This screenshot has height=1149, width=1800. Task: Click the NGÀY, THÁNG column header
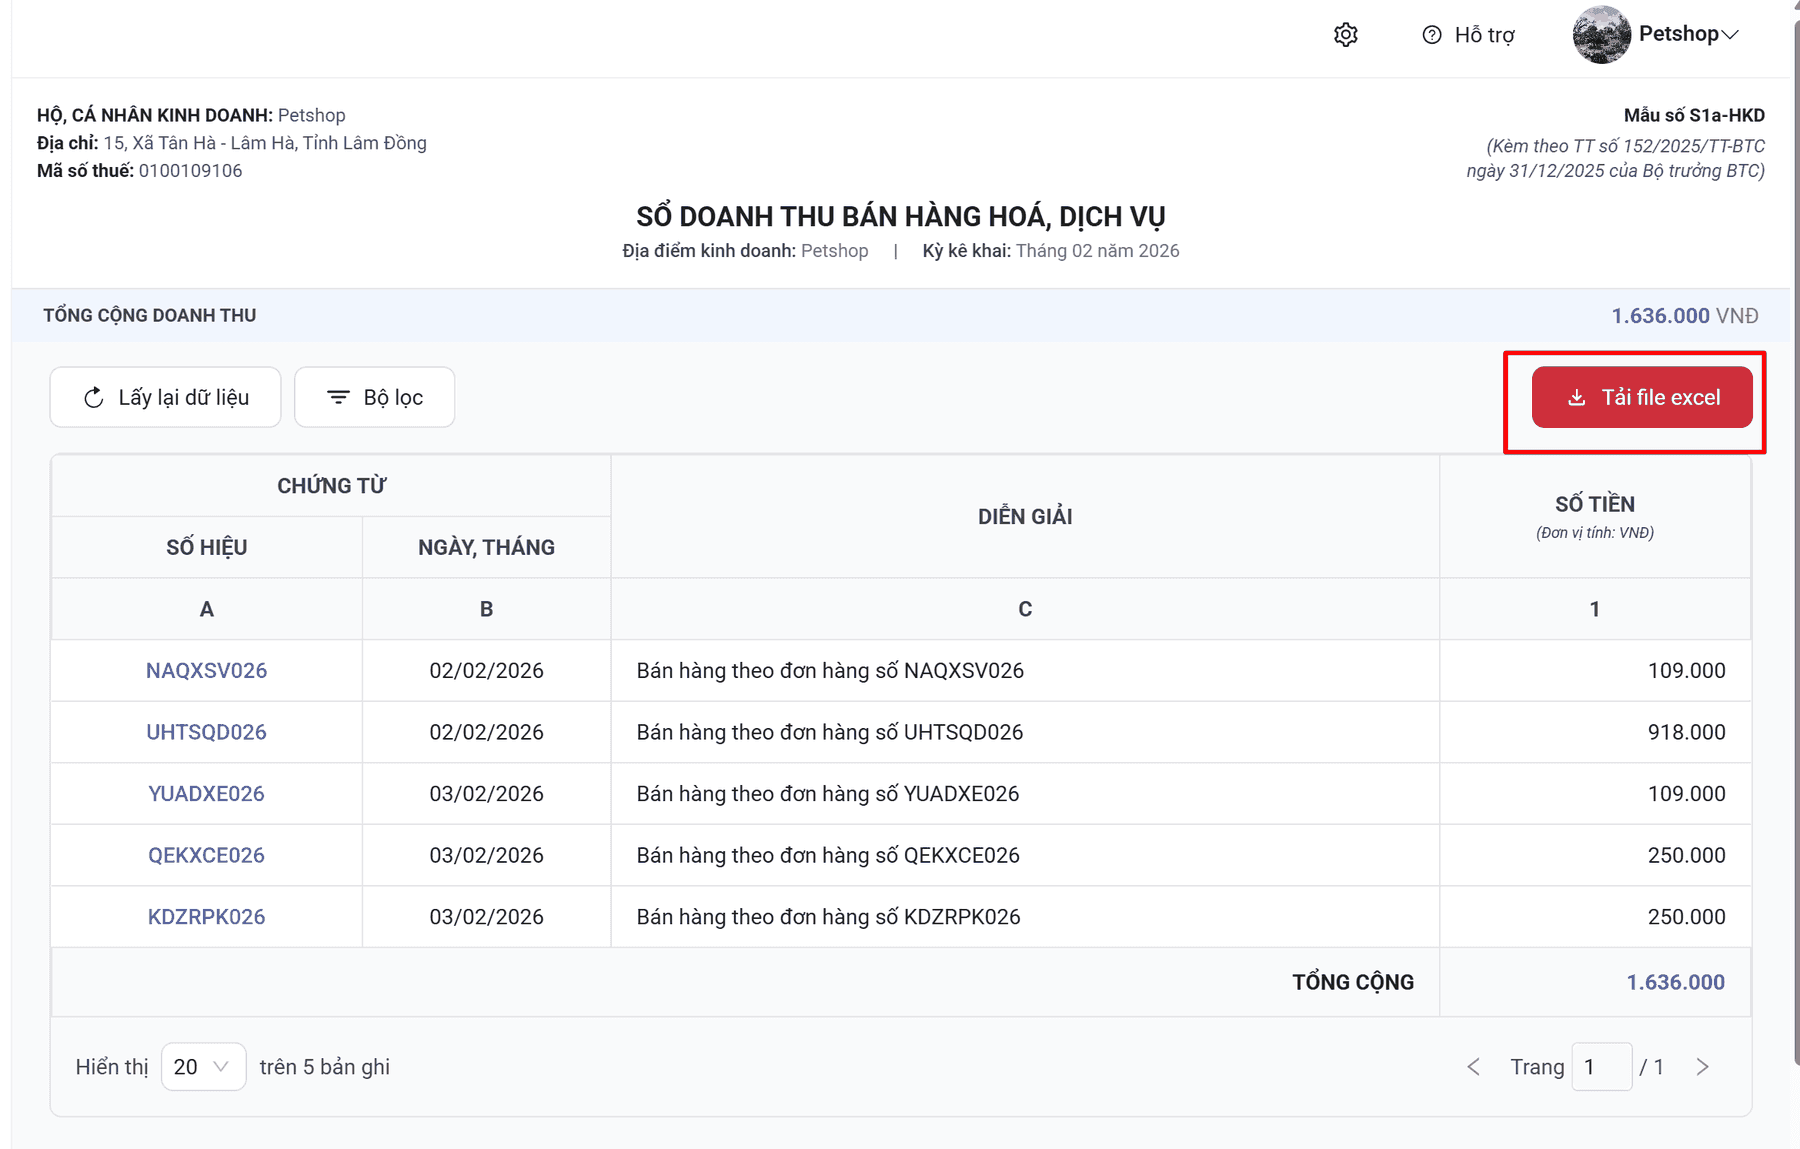(x=486, y=547)
